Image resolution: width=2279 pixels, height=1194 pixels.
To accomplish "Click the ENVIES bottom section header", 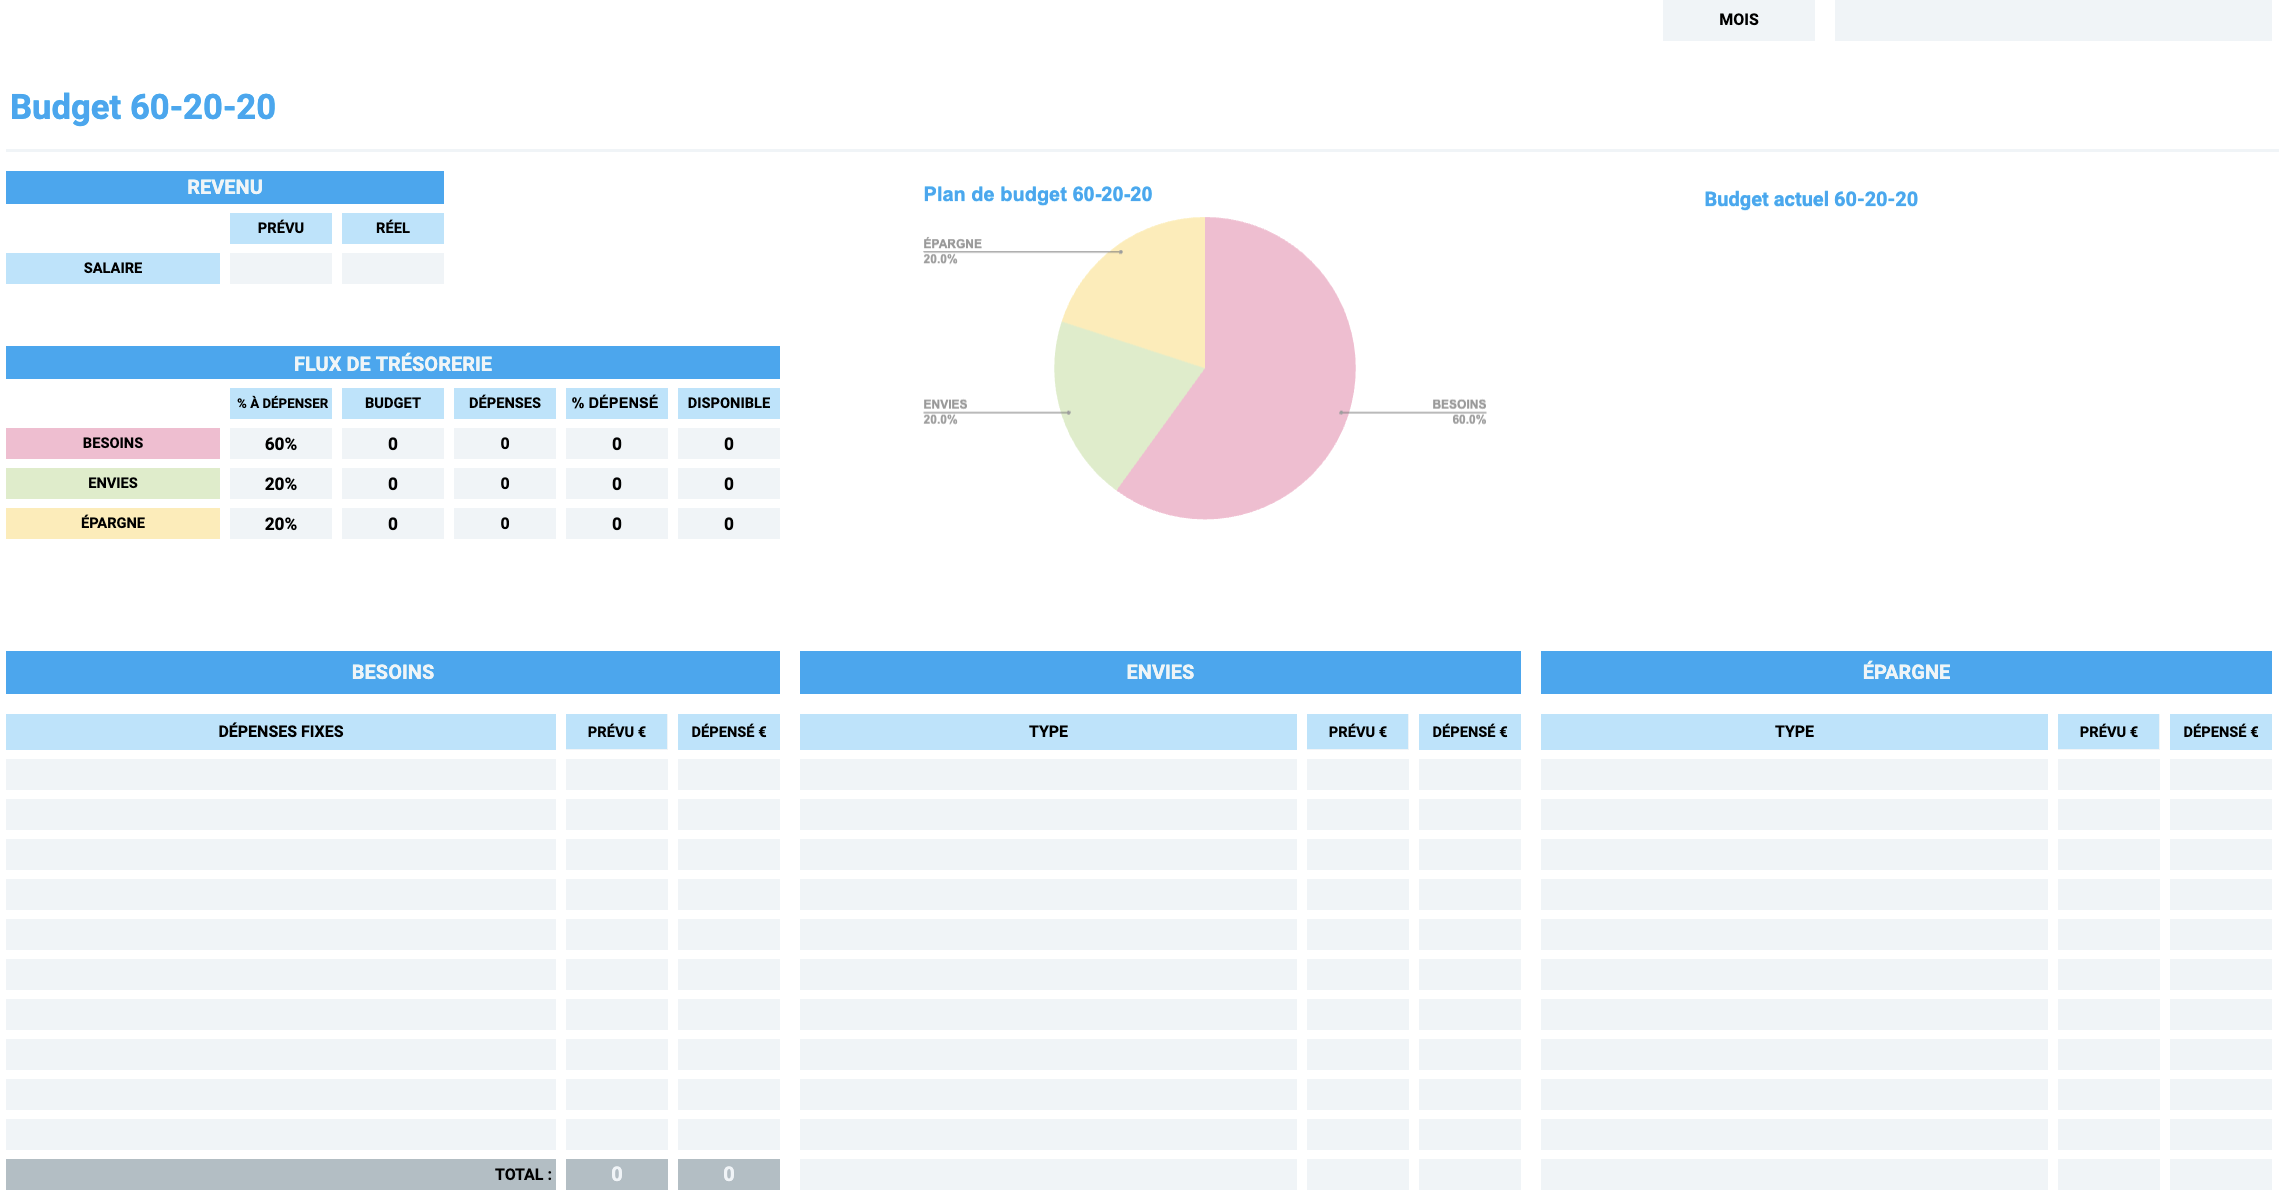I will (1160, 672).
